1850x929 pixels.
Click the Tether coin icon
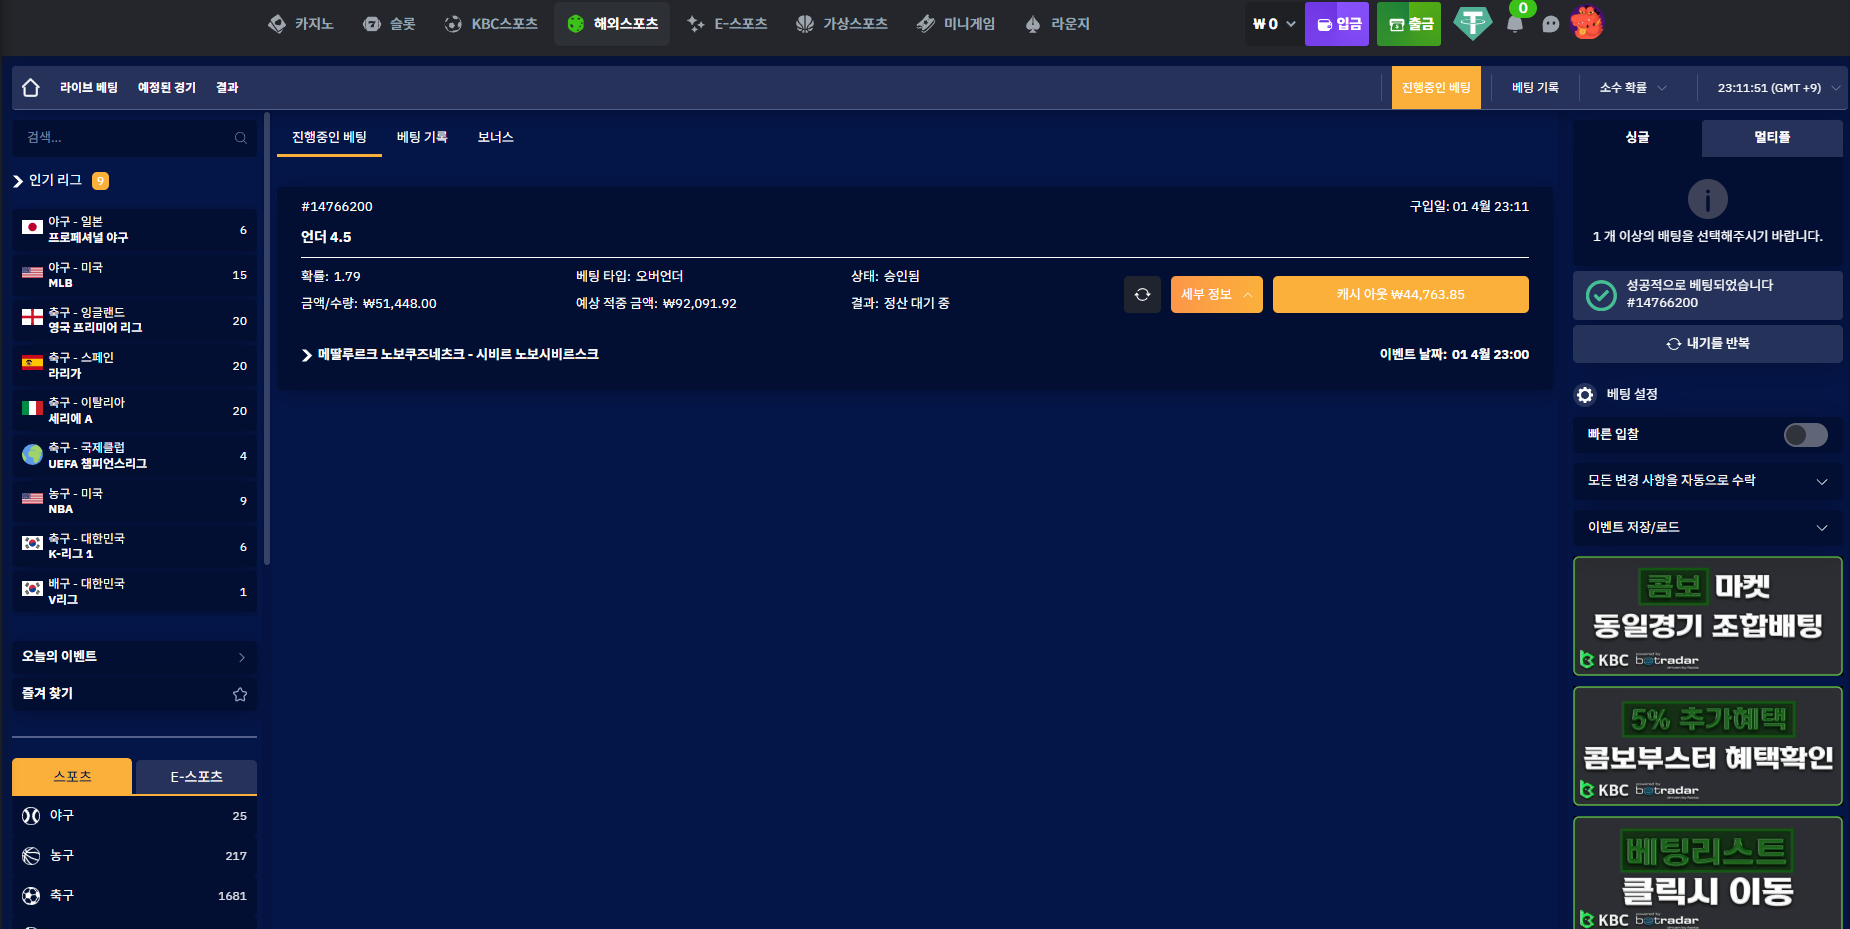tap(1472, 23)
